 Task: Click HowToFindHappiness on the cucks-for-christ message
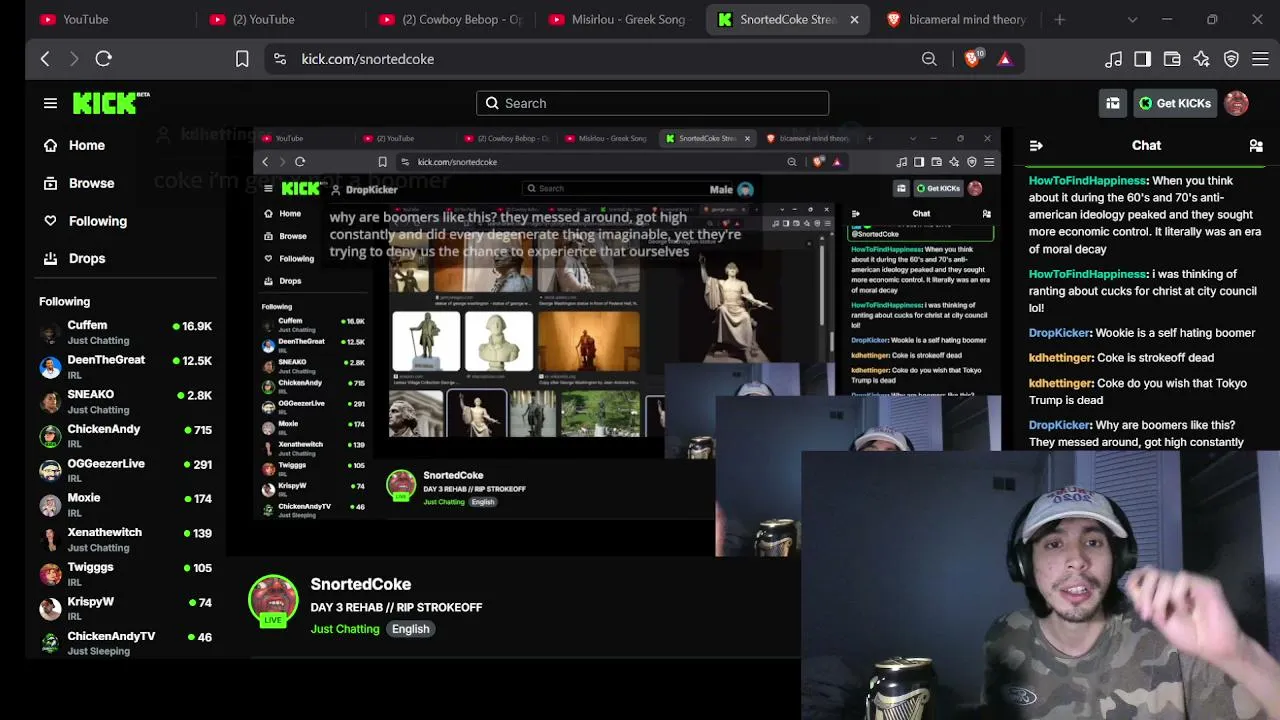pos(1087,274)
